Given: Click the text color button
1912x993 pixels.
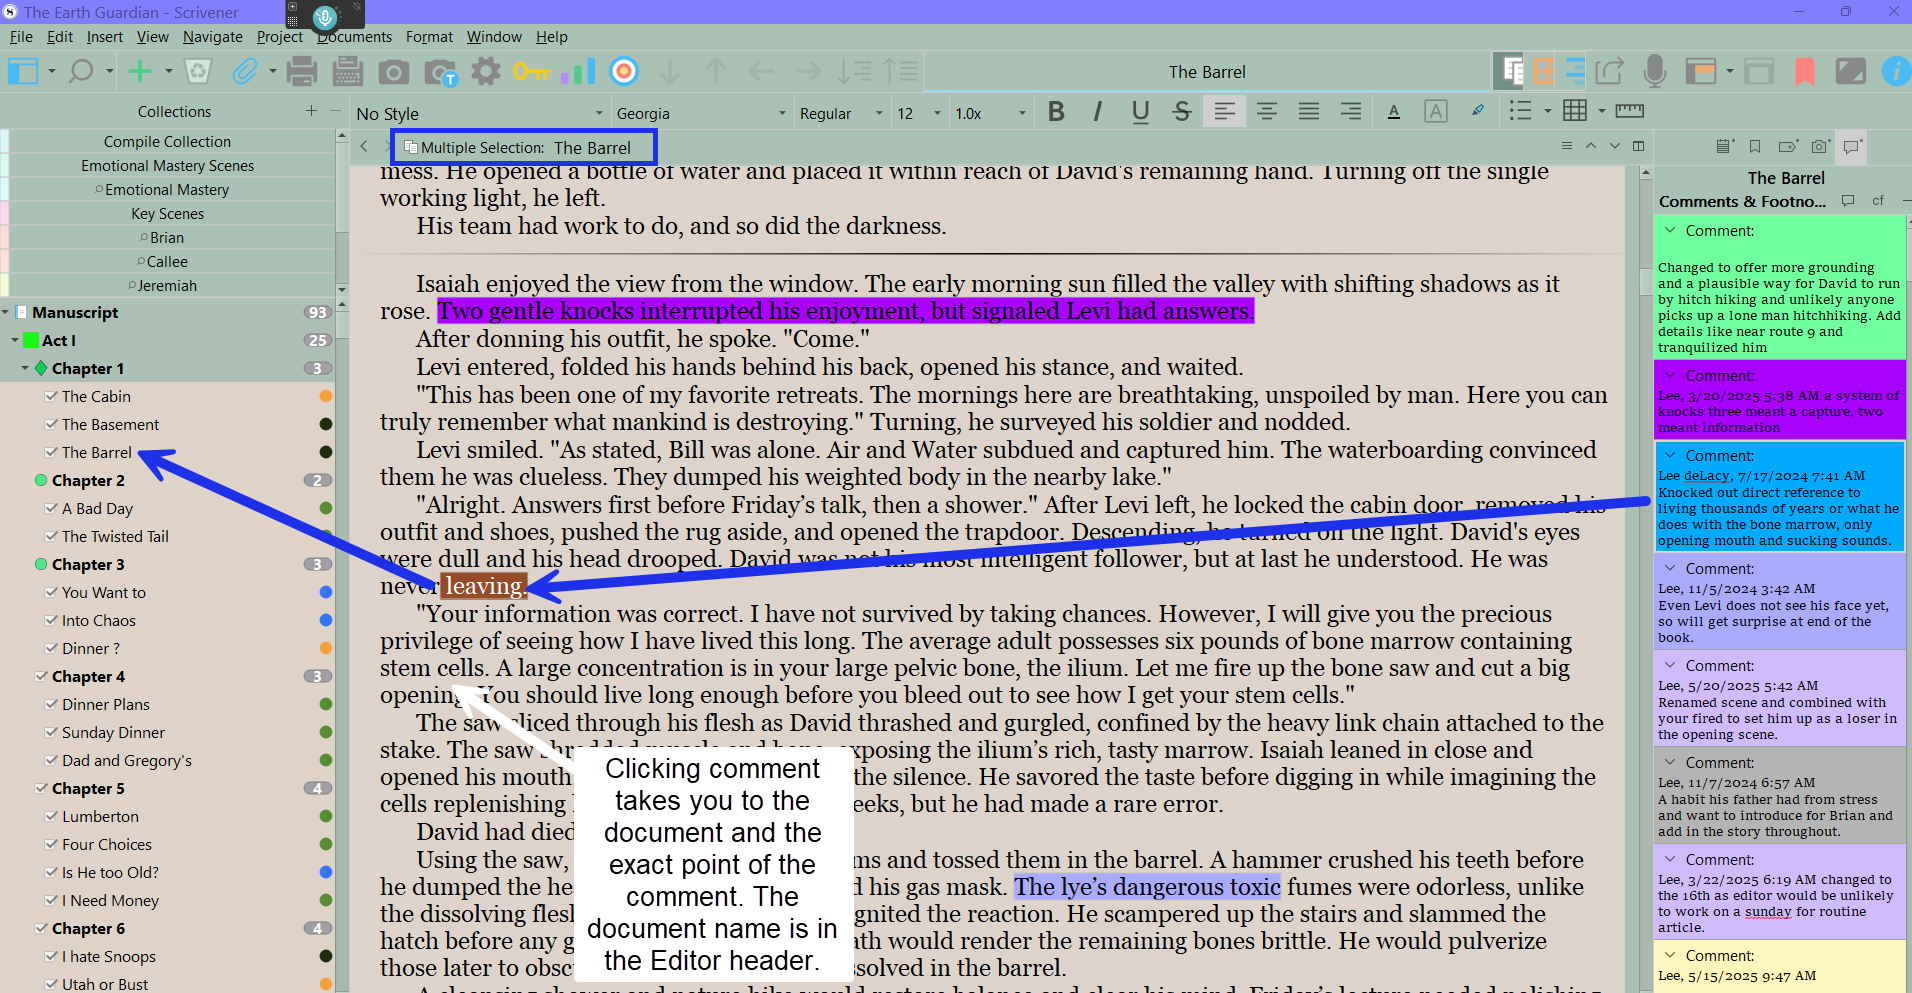Looking at the screenshot, I should tap(1394, 112).
